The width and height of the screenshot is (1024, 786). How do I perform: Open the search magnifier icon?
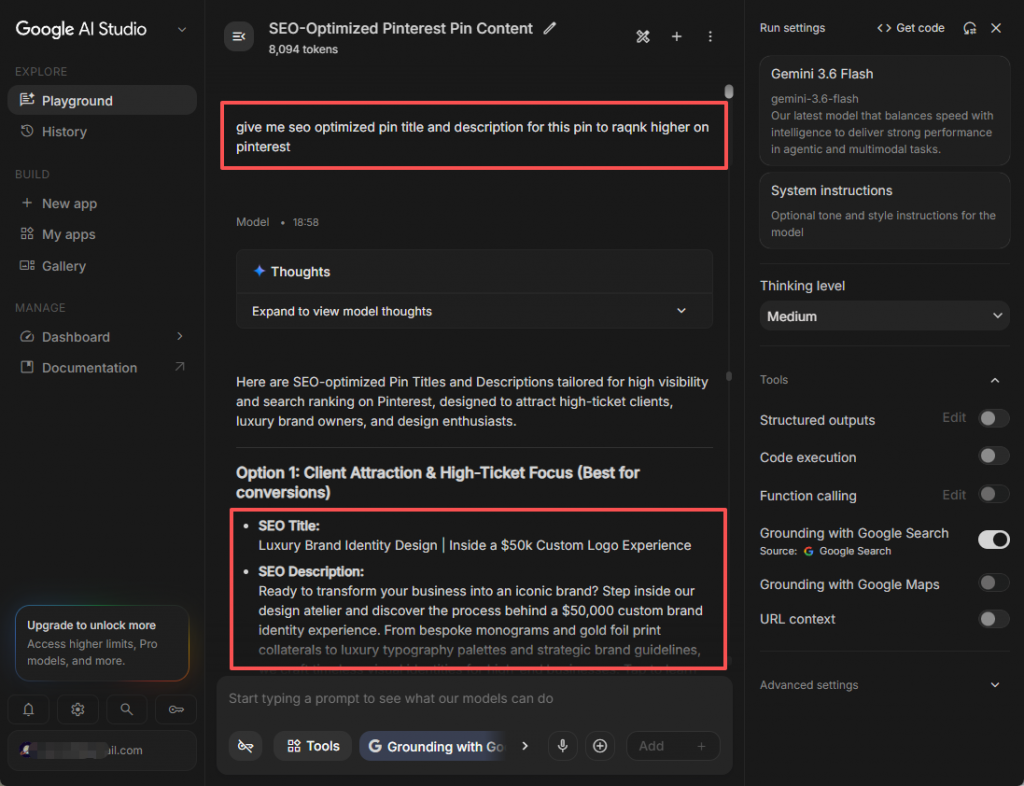[x=127, y=709]
